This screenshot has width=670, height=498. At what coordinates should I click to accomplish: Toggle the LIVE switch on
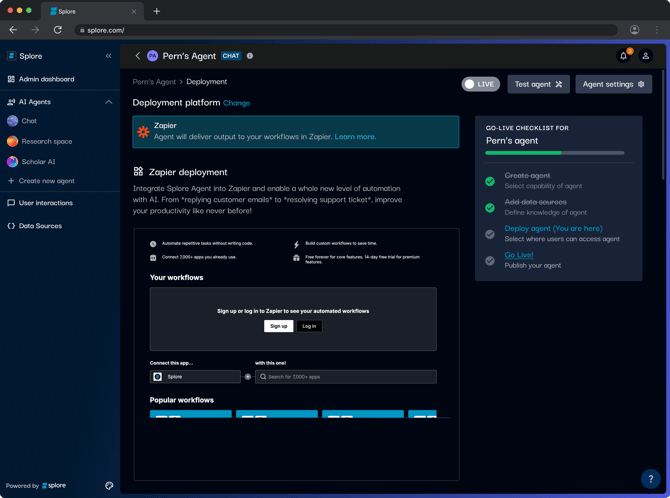pyautogui.click(x=481, y=84)
